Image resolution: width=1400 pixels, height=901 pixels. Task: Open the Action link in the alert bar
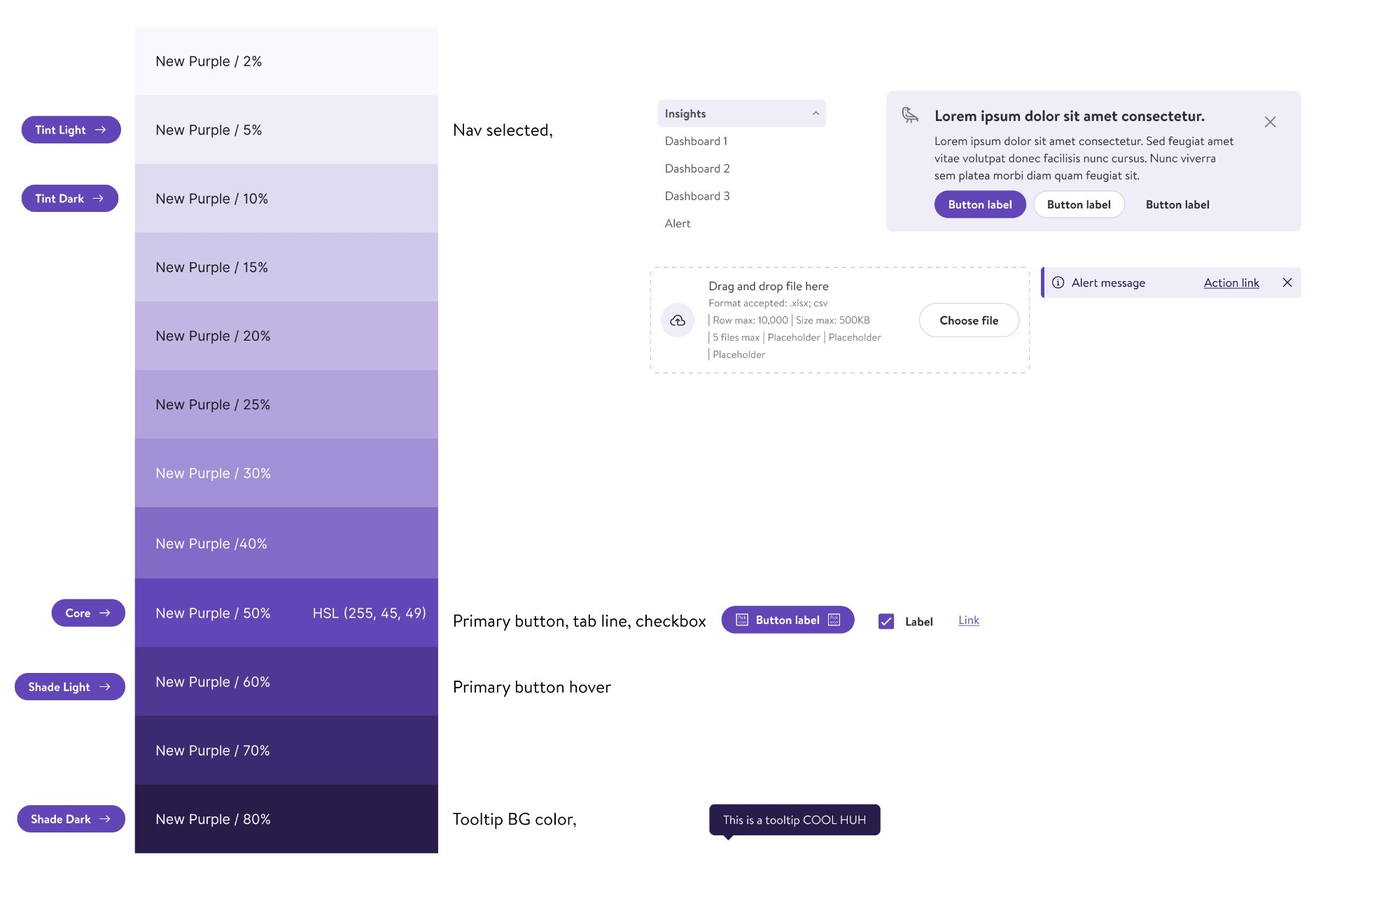(1231, 282)
